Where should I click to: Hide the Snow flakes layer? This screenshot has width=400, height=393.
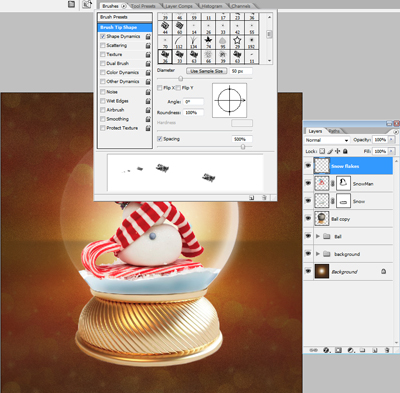[308, 166]
